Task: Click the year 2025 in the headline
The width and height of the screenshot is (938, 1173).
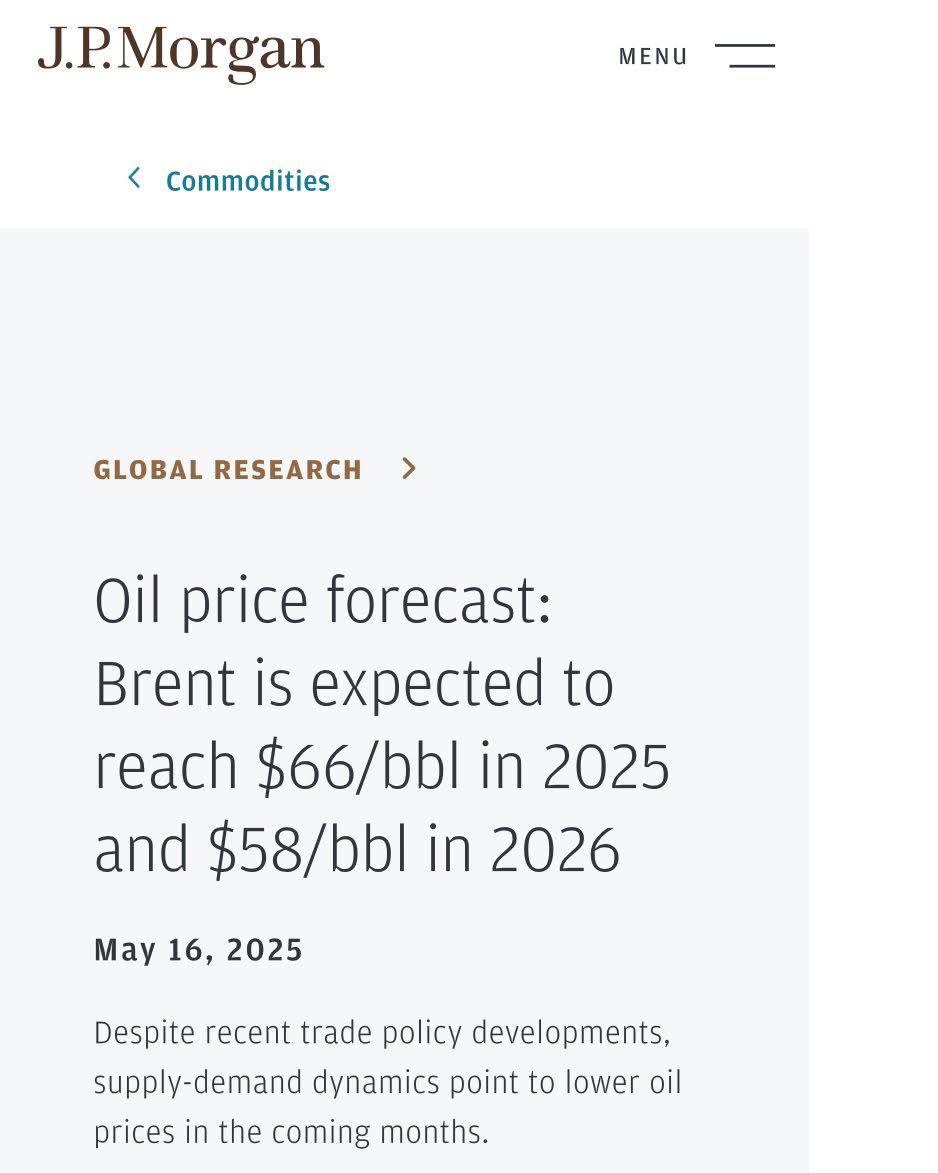Action: pyautogui.click(x=606, y=767)
